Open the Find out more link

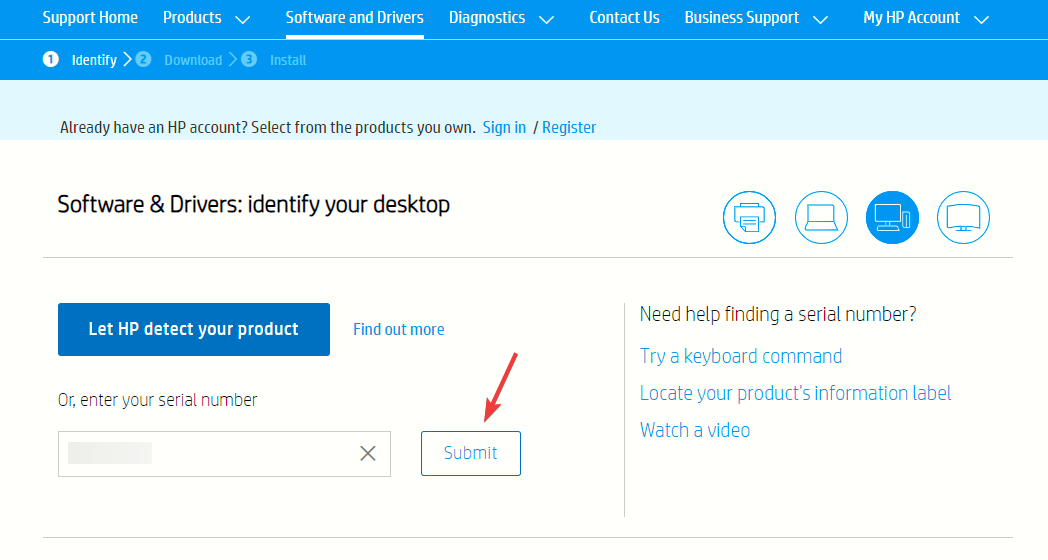[x=398, y=329]
